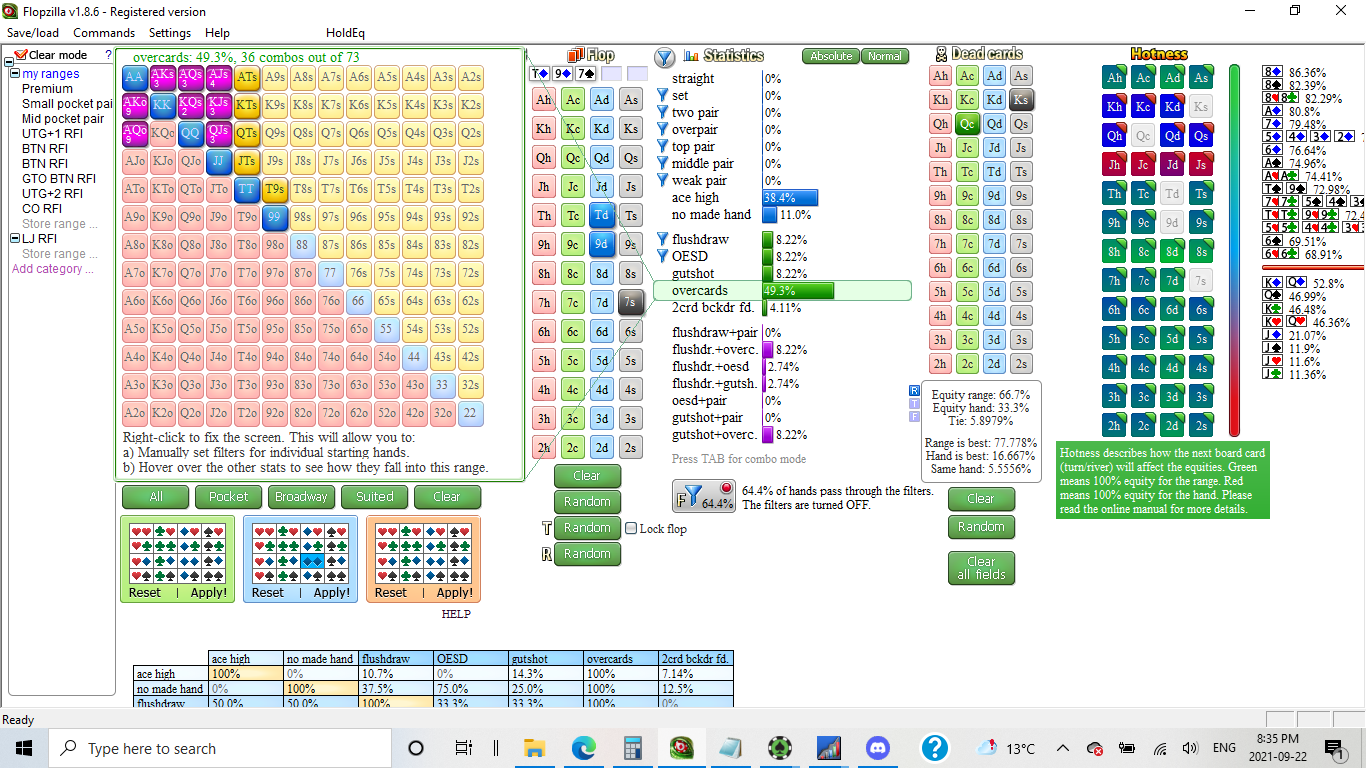Deselect T9s in the range matrix
This screenshot has width=1366, height=768.
pyautogui.click(x=275, y=189)
